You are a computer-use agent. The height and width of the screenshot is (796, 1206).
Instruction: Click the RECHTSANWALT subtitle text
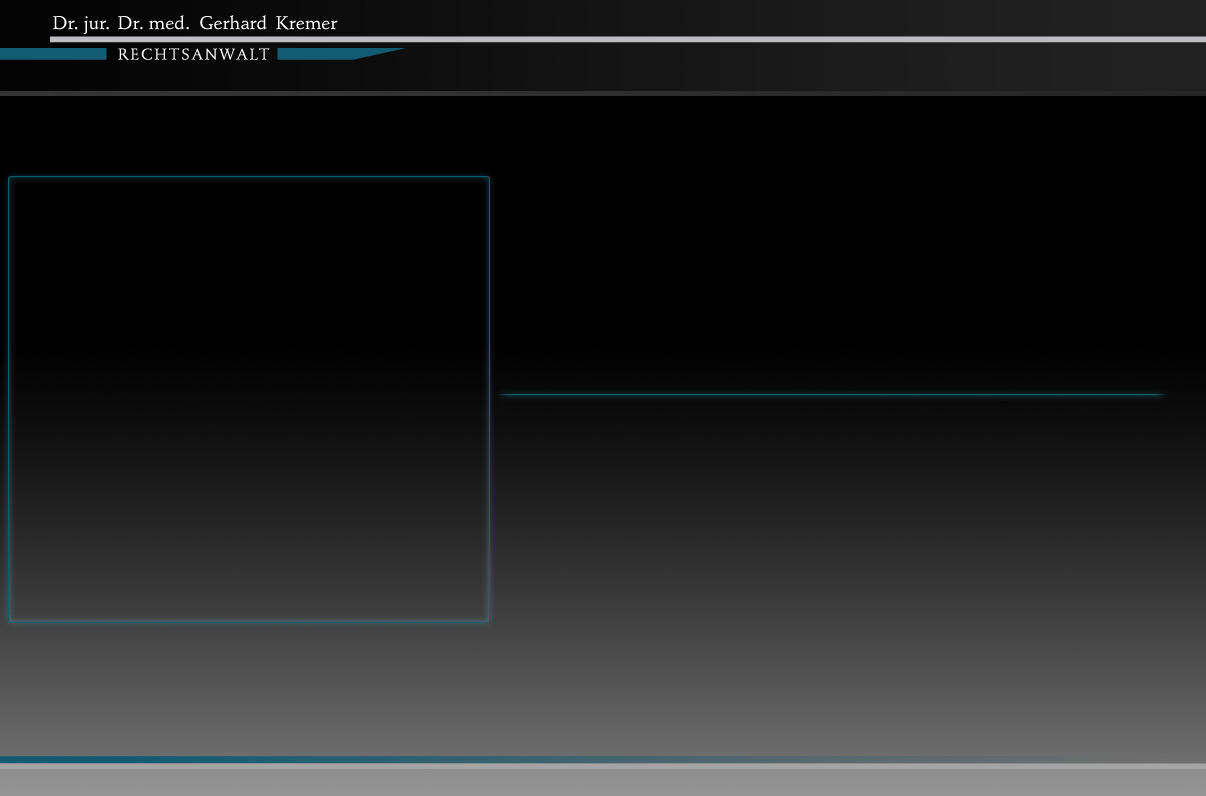194,55
